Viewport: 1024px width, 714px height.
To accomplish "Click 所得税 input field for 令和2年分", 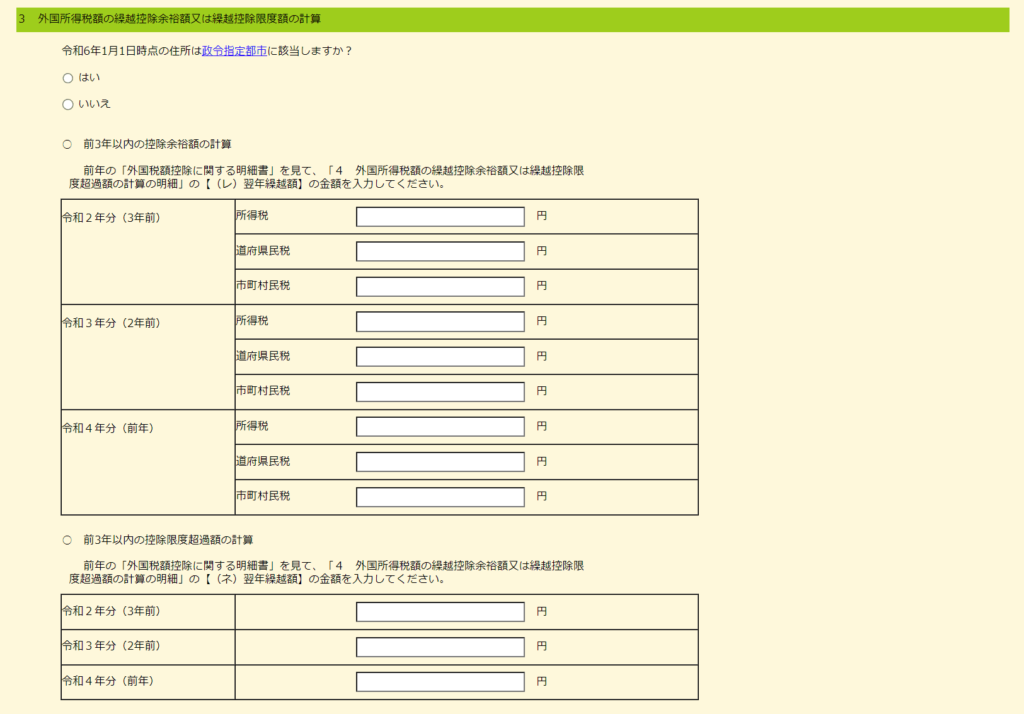I will (440, 217).
